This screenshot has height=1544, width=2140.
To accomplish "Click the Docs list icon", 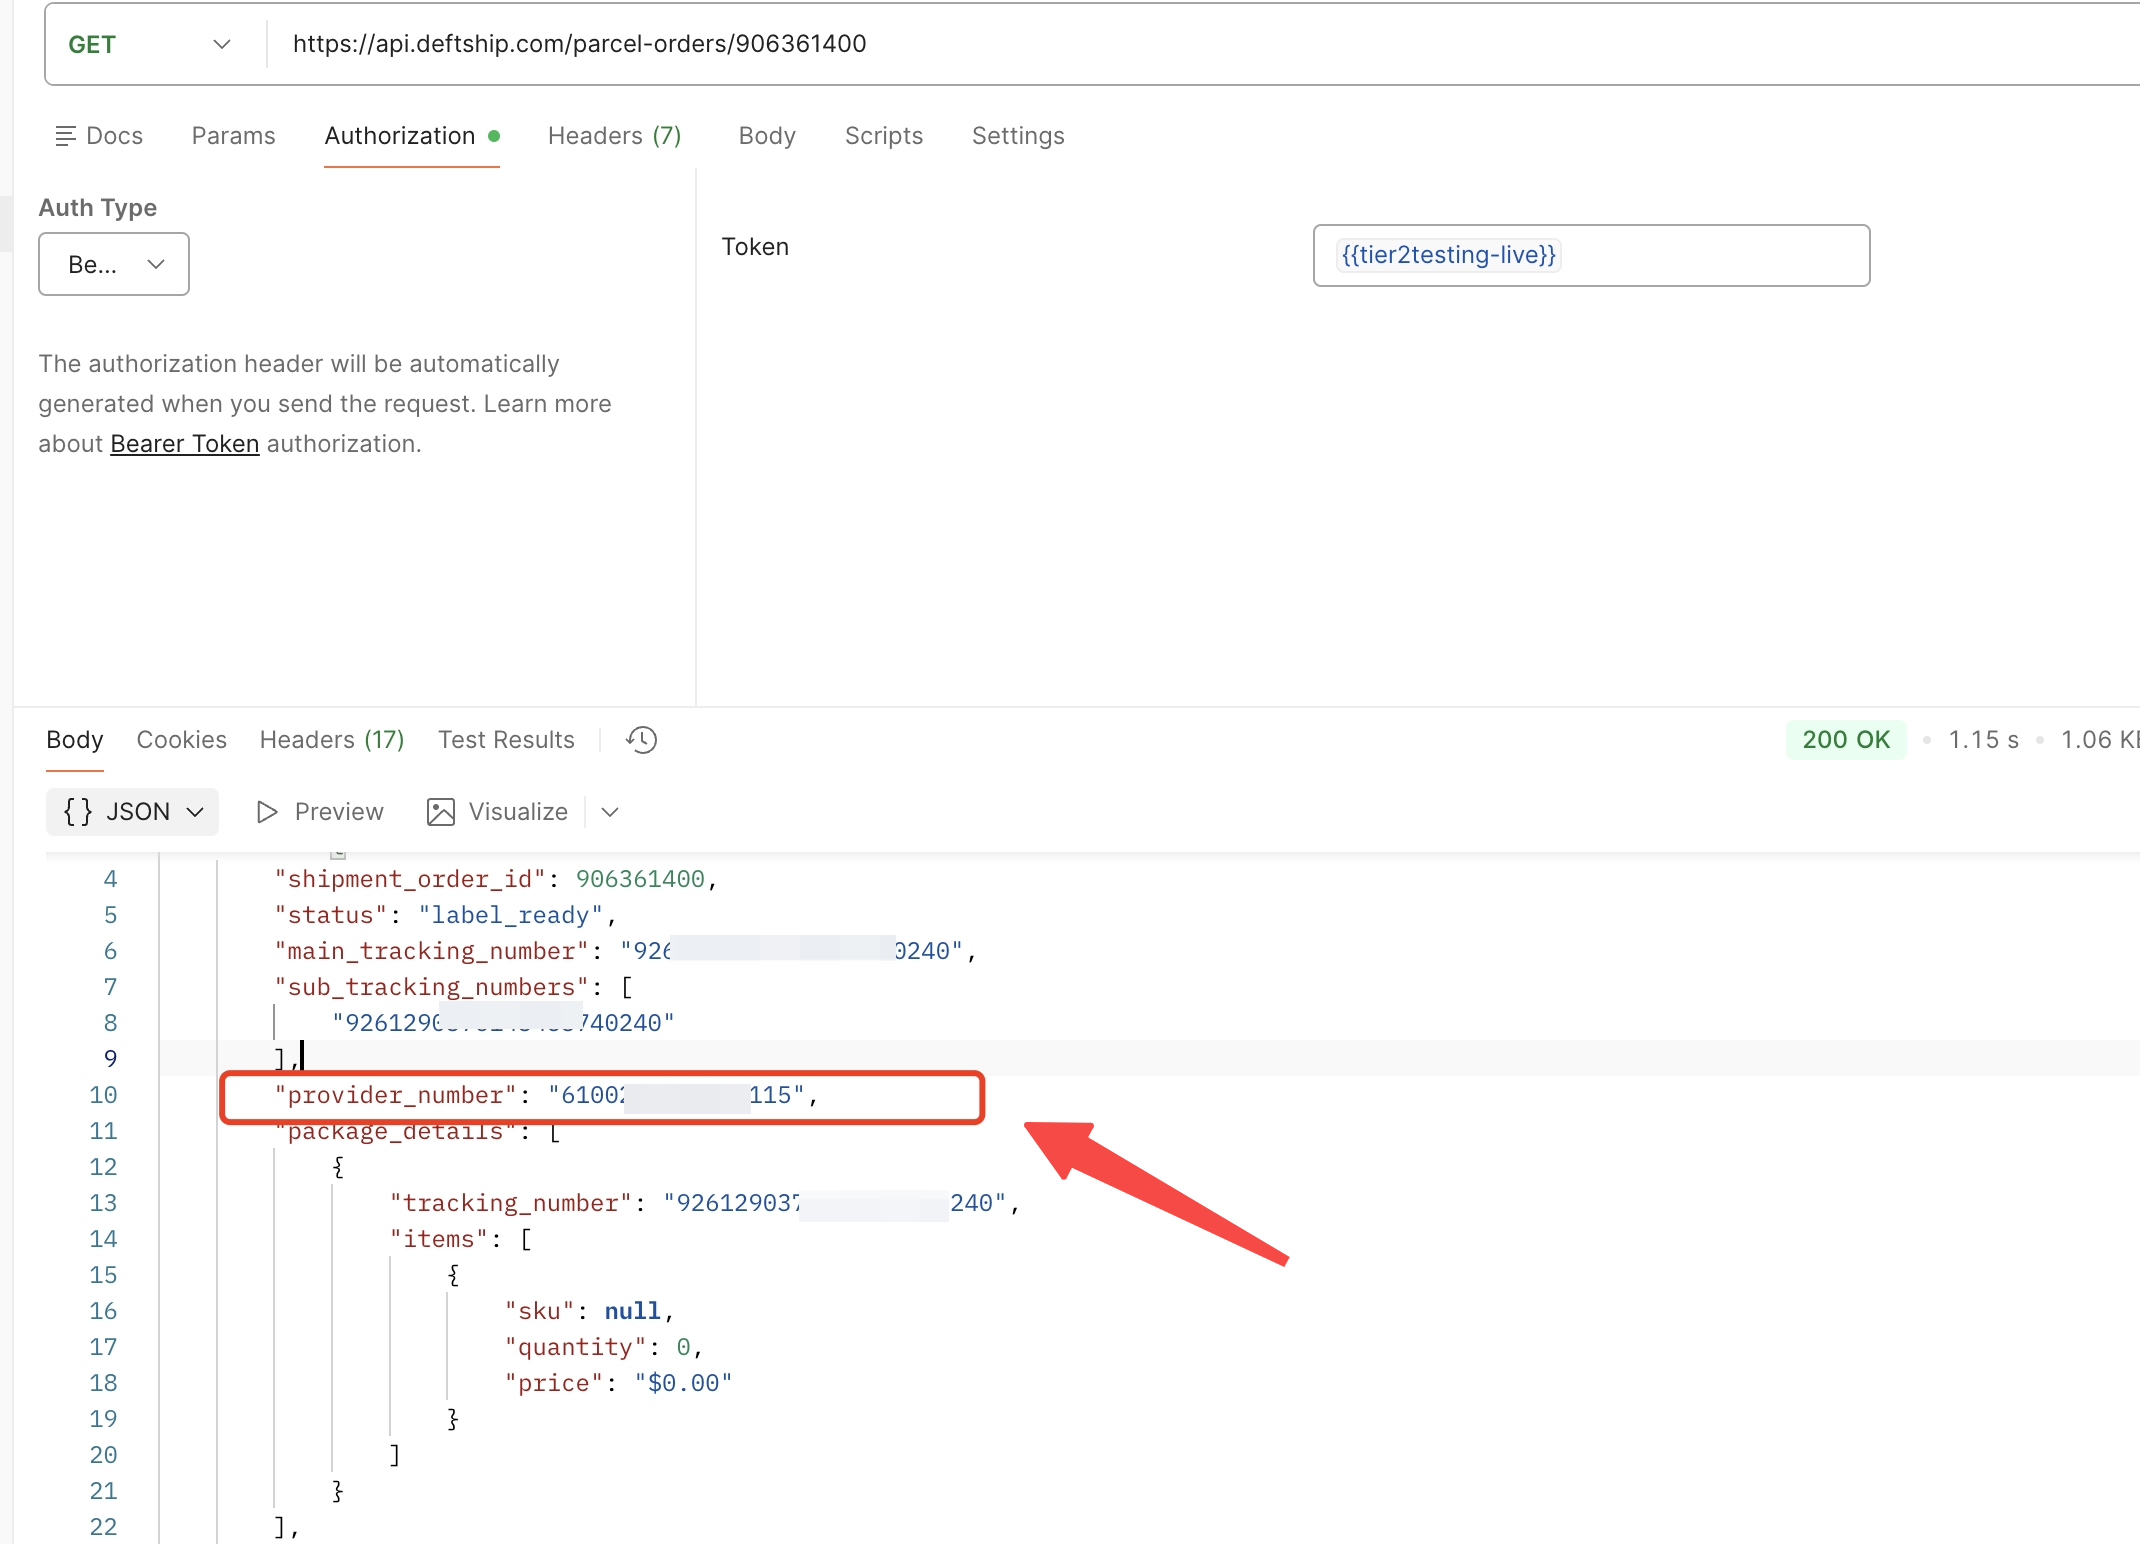I will (65, 136).
